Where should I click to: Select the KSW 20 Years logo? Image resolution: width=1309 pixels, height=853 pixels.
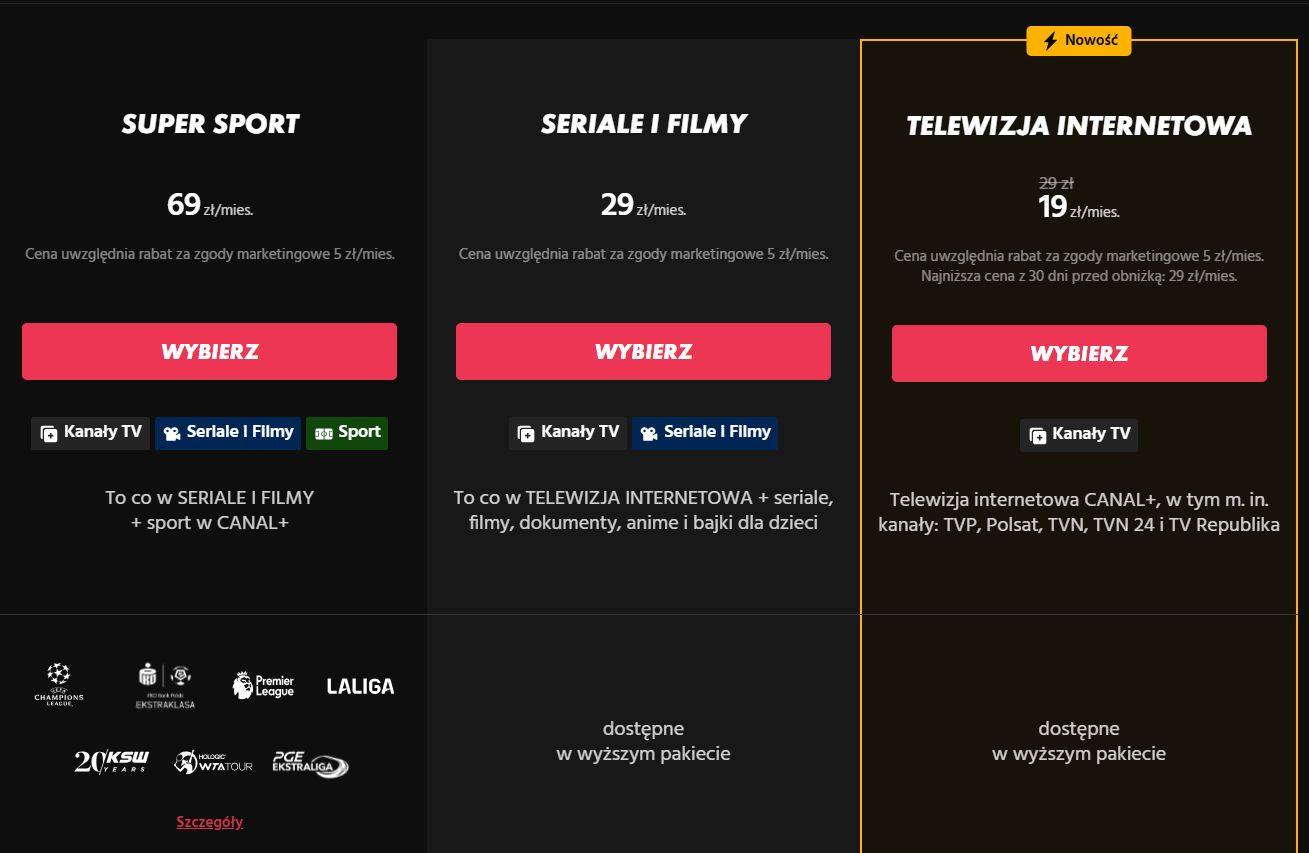(x=110, y=760)
